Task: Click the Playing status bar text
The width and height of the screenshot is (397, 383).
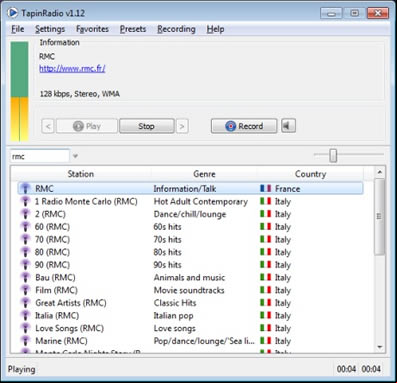Action: coord(21,369)
